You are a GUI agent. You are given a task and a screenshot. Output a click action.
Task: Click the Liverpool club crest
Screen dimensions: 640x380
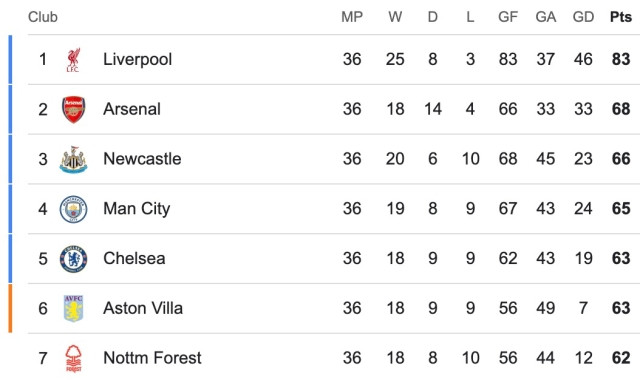coord(73,60)
